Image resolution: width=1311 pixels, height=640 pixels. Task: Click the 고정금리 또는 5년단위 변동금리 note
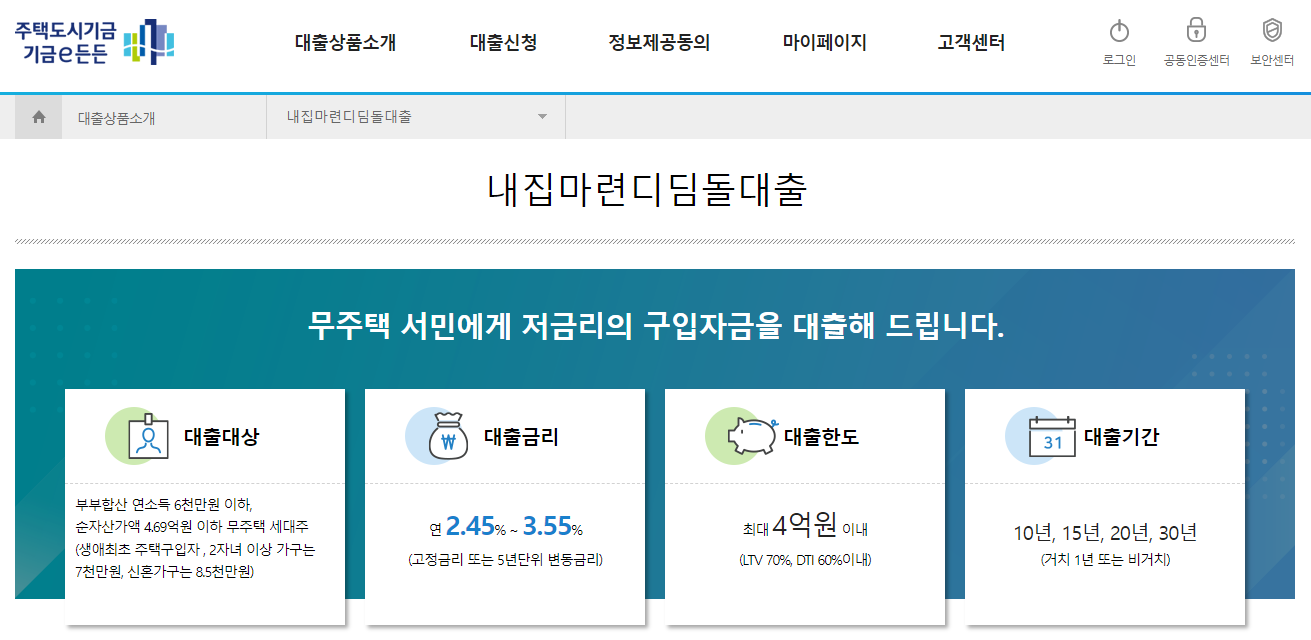(505, 560)
